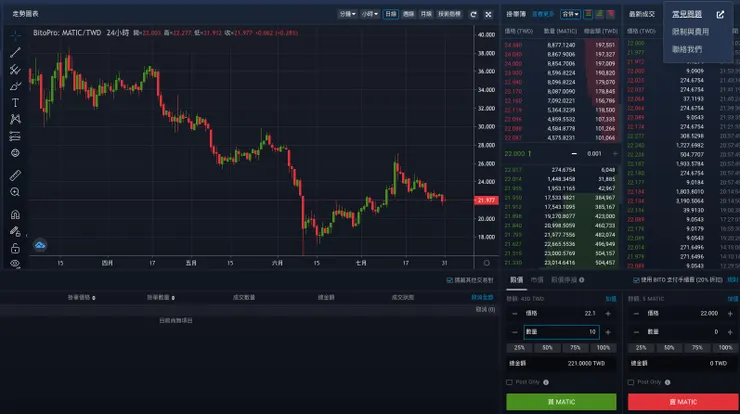Set buy amount to 25%
This screenshot has height=414, width=740.
[519, 347]
